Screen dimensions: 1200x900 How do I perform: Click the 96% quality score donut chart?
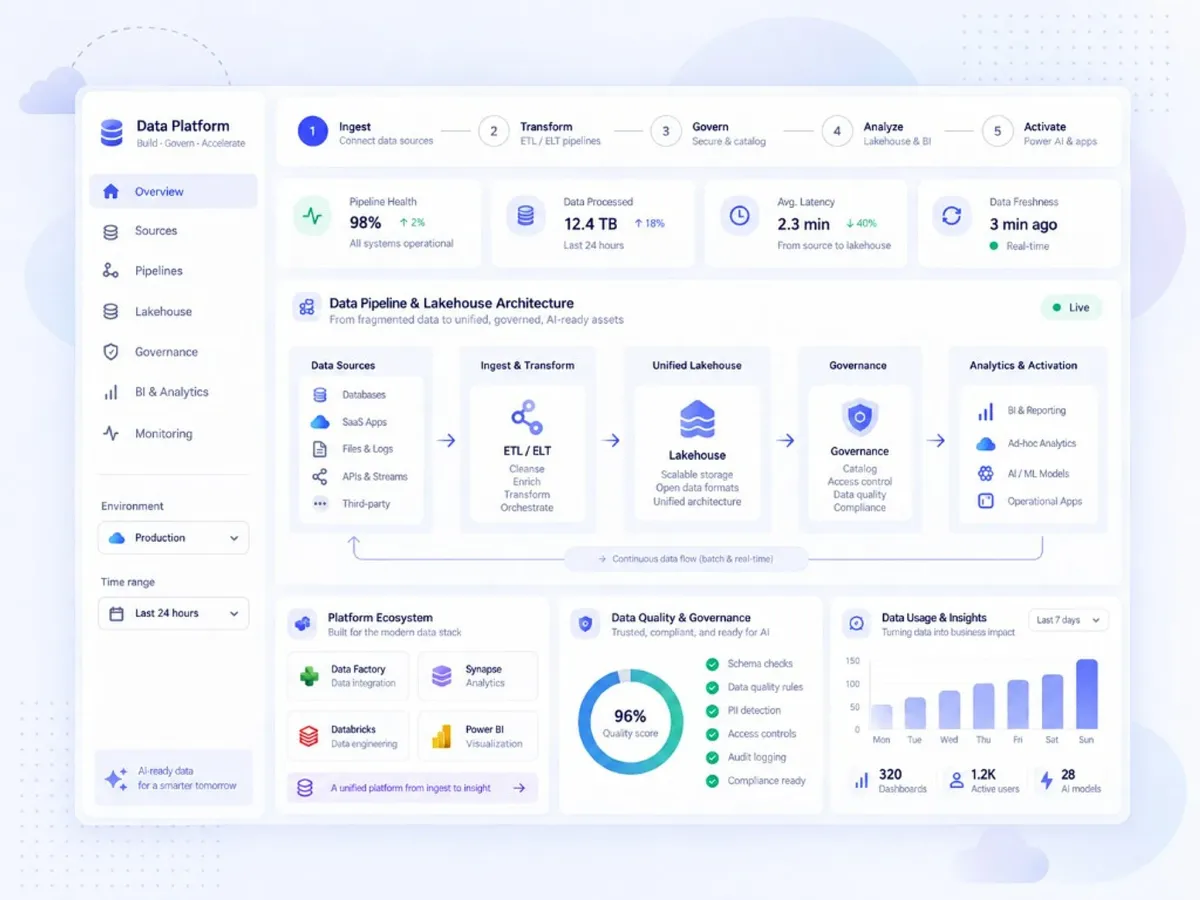(631, 722)
